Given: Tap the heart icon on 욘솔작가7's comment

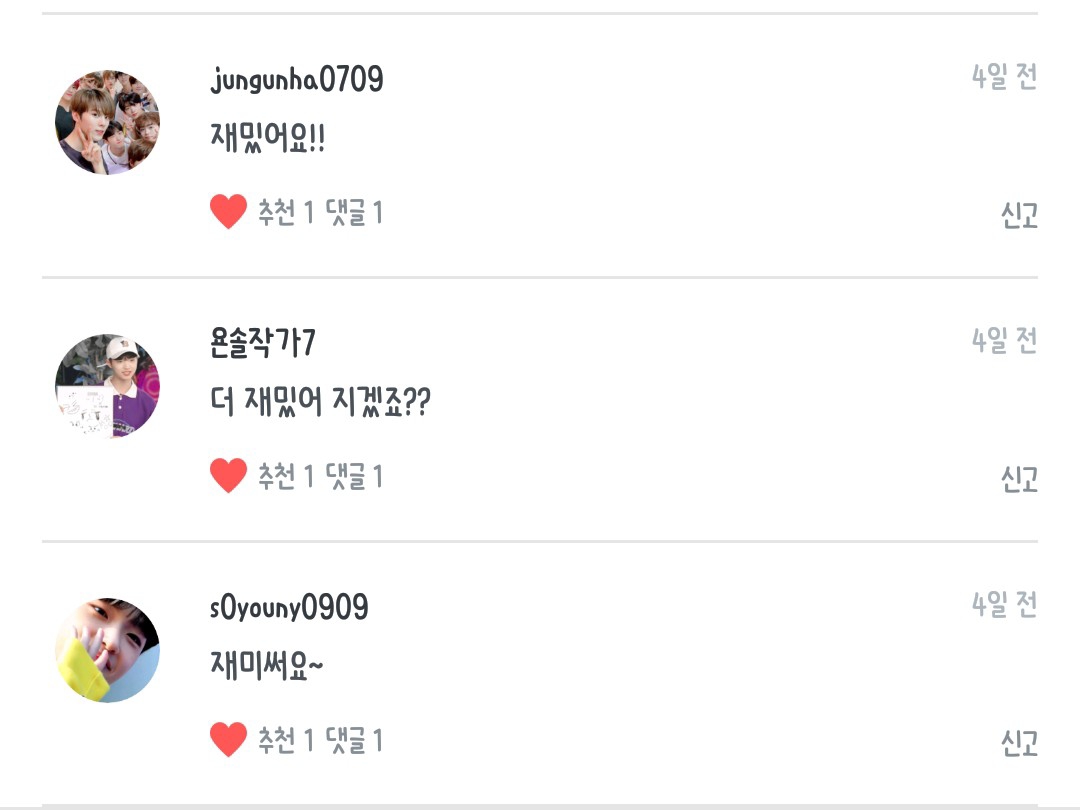Looking at the screenshot, I should tap(228, 476).
